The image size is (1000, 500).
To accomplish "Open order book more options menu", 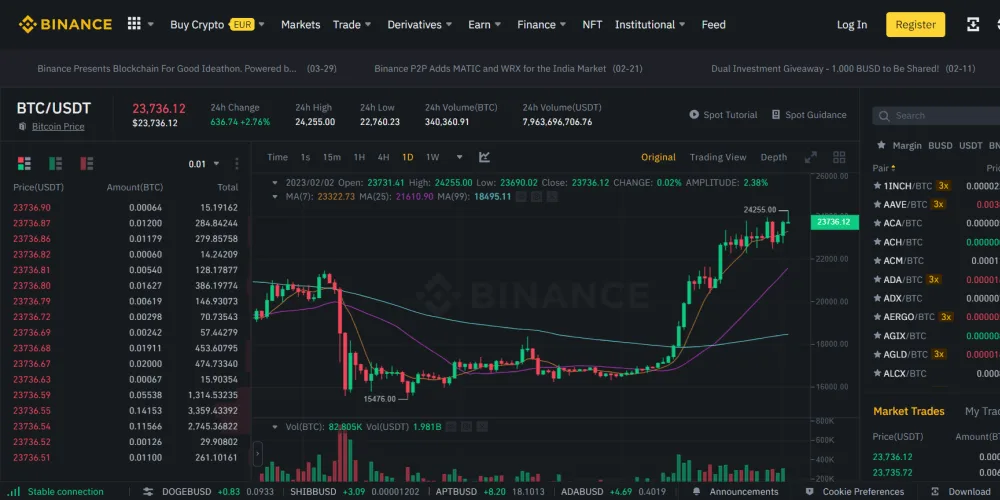I will [x=237, y=164].
